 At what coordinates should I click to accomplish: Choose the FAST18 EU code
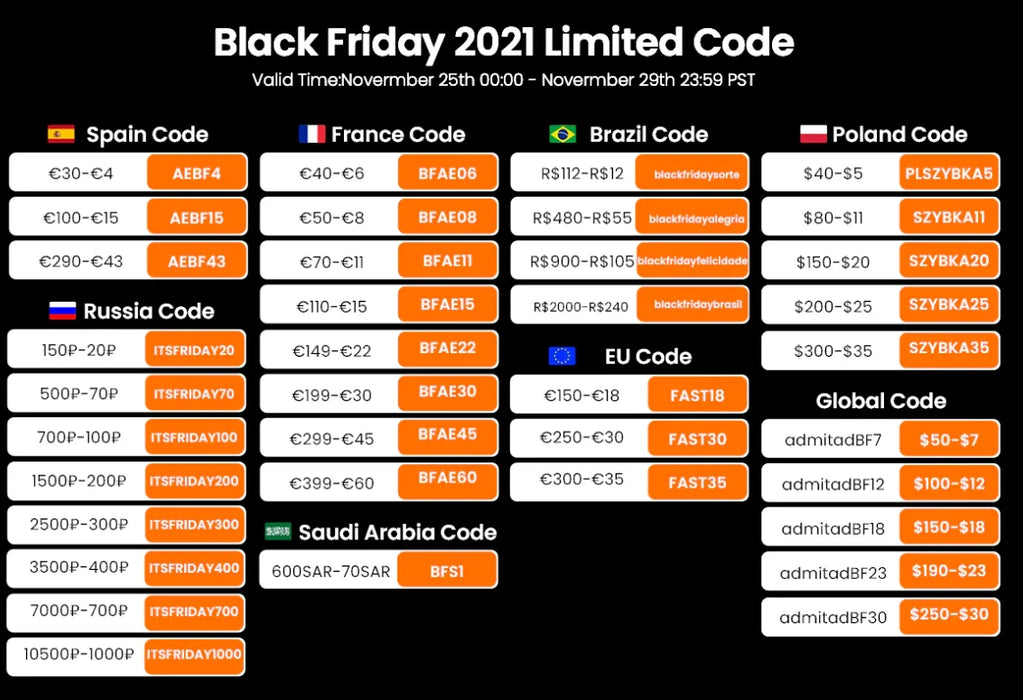coord(697,395)
